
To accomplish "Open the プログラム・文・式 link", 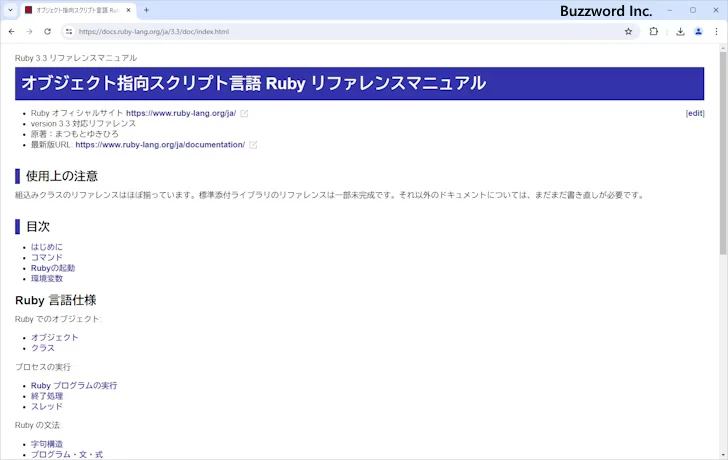I will 67,455.
